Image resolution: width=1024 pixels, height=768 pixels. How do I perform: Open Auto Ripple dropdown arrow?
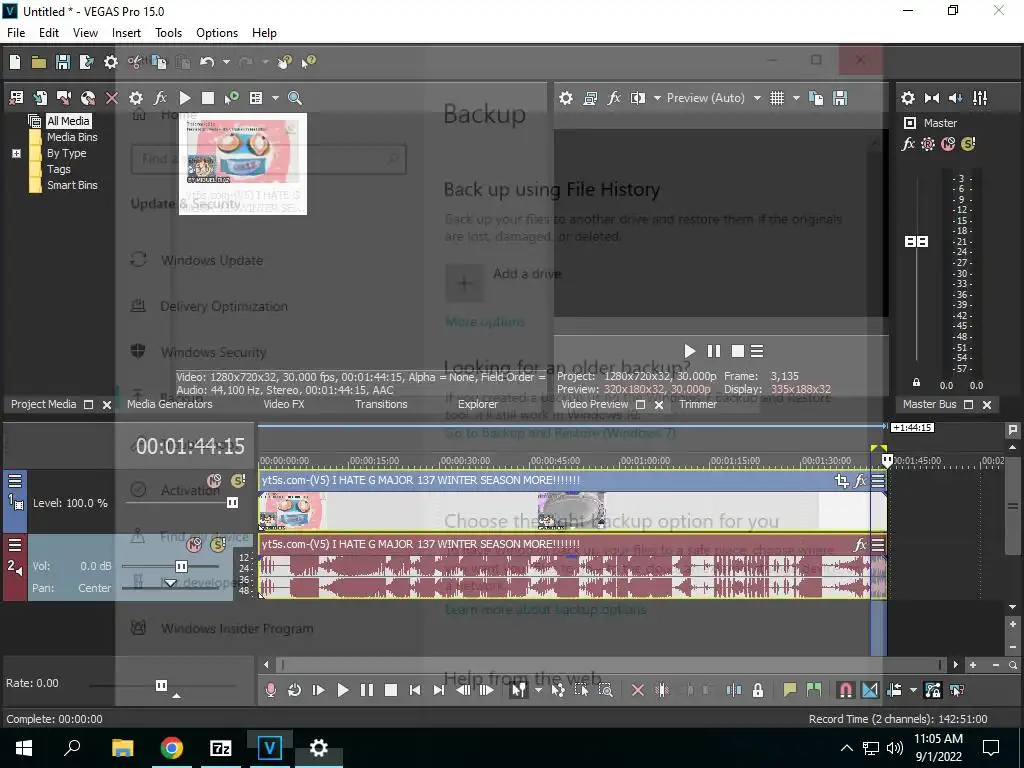point(913,690)
